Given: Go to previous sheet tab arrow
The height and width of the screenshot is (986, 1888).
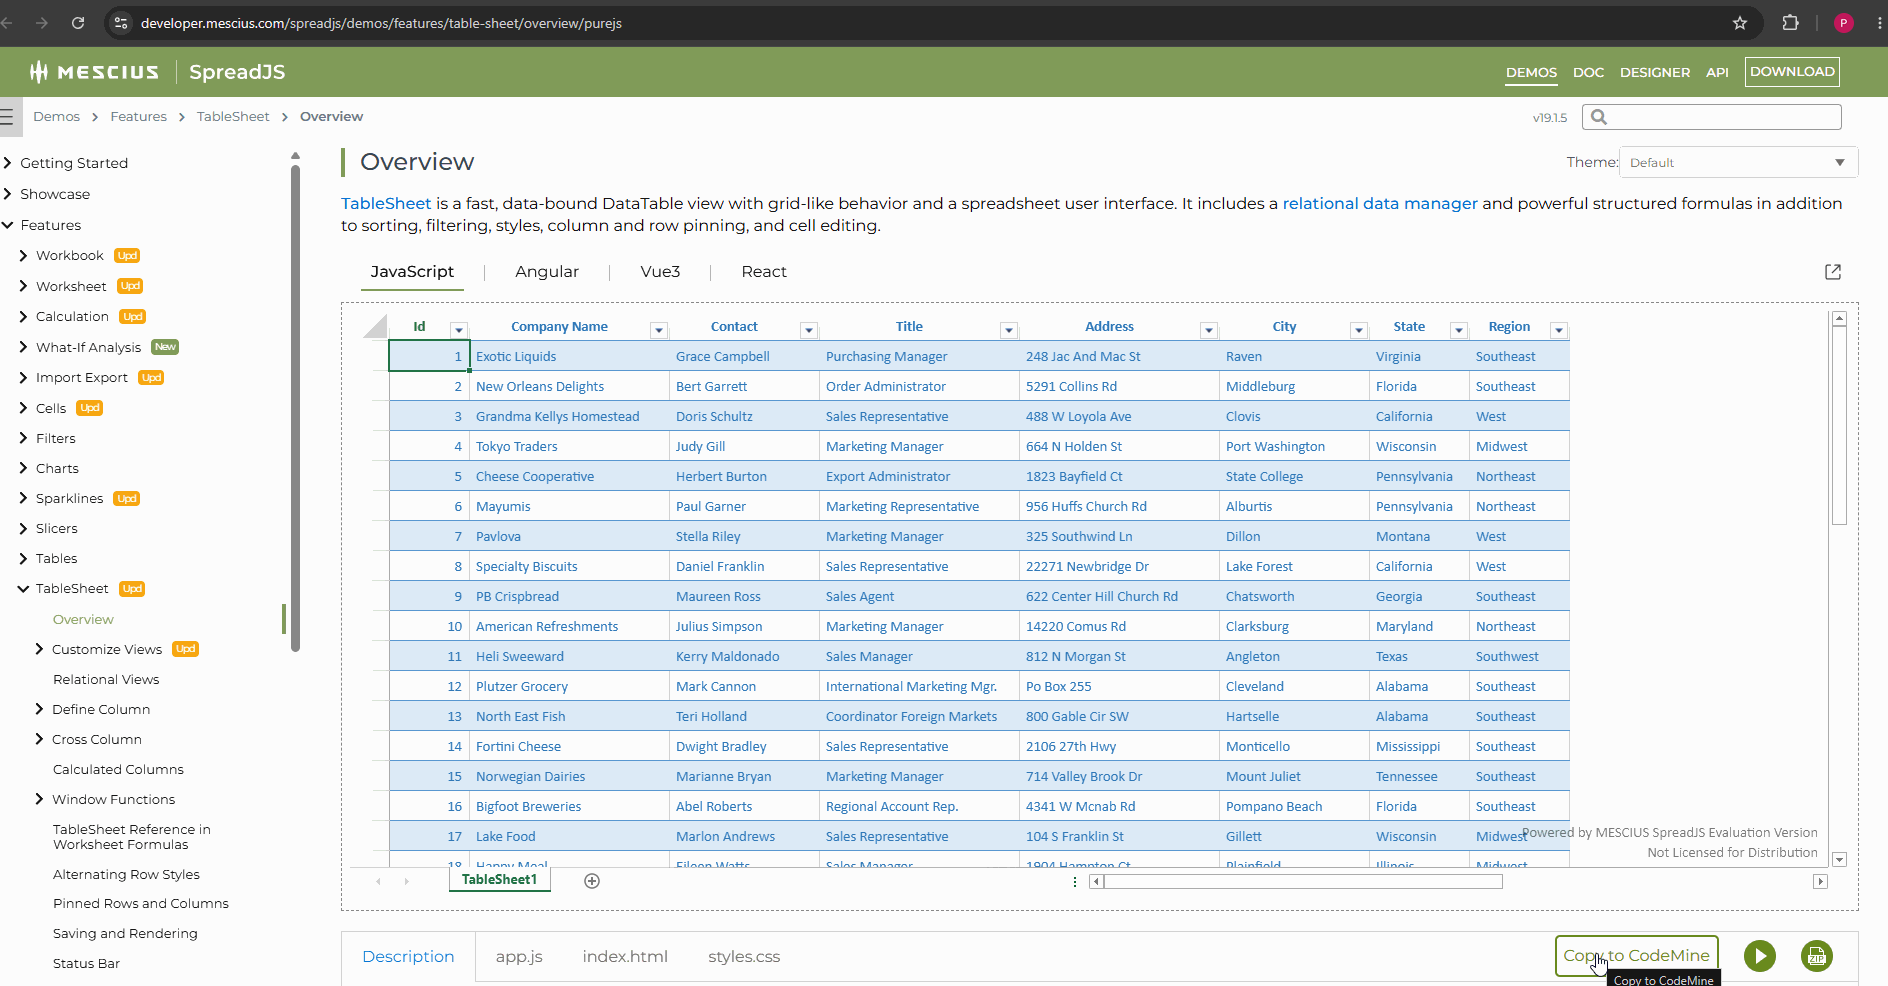Looking at the screenshot, I should [x=378, y=881].
